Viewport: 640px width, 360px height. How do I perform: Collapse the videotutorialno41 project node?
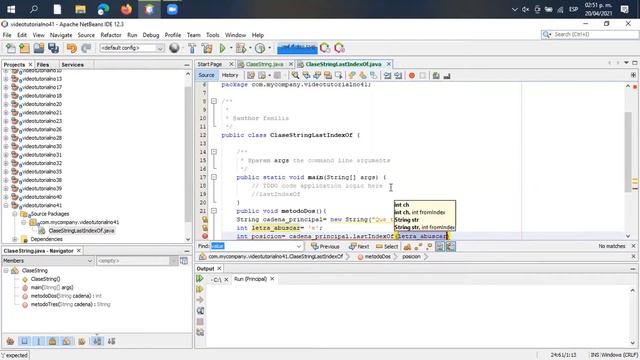tap(6, 205)
